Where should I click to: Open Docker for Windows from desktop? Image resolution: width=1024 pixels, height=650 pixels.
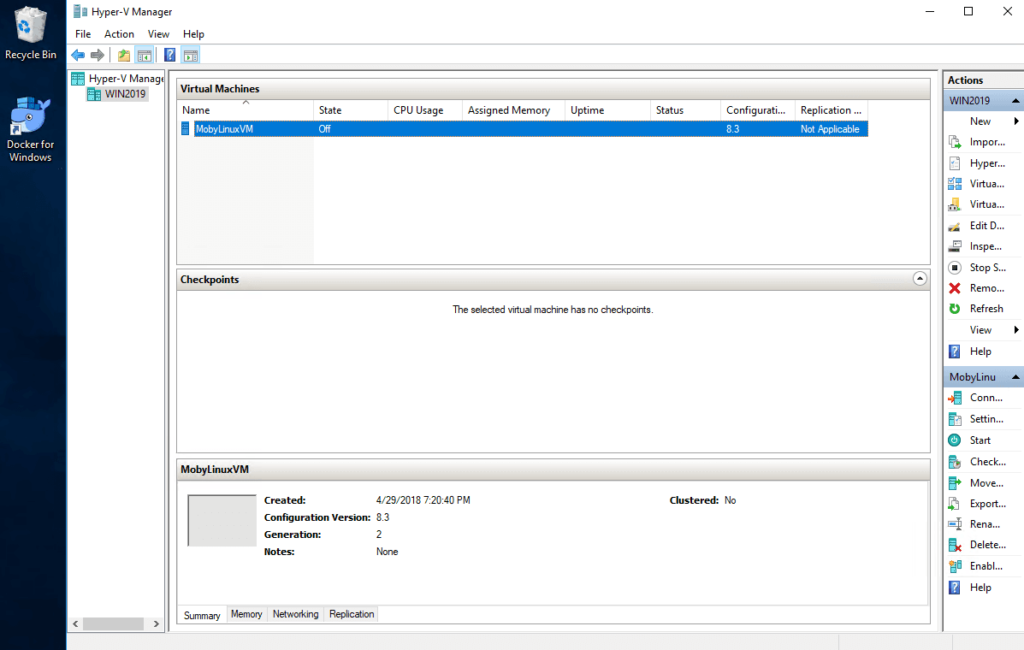coord(30,113)
